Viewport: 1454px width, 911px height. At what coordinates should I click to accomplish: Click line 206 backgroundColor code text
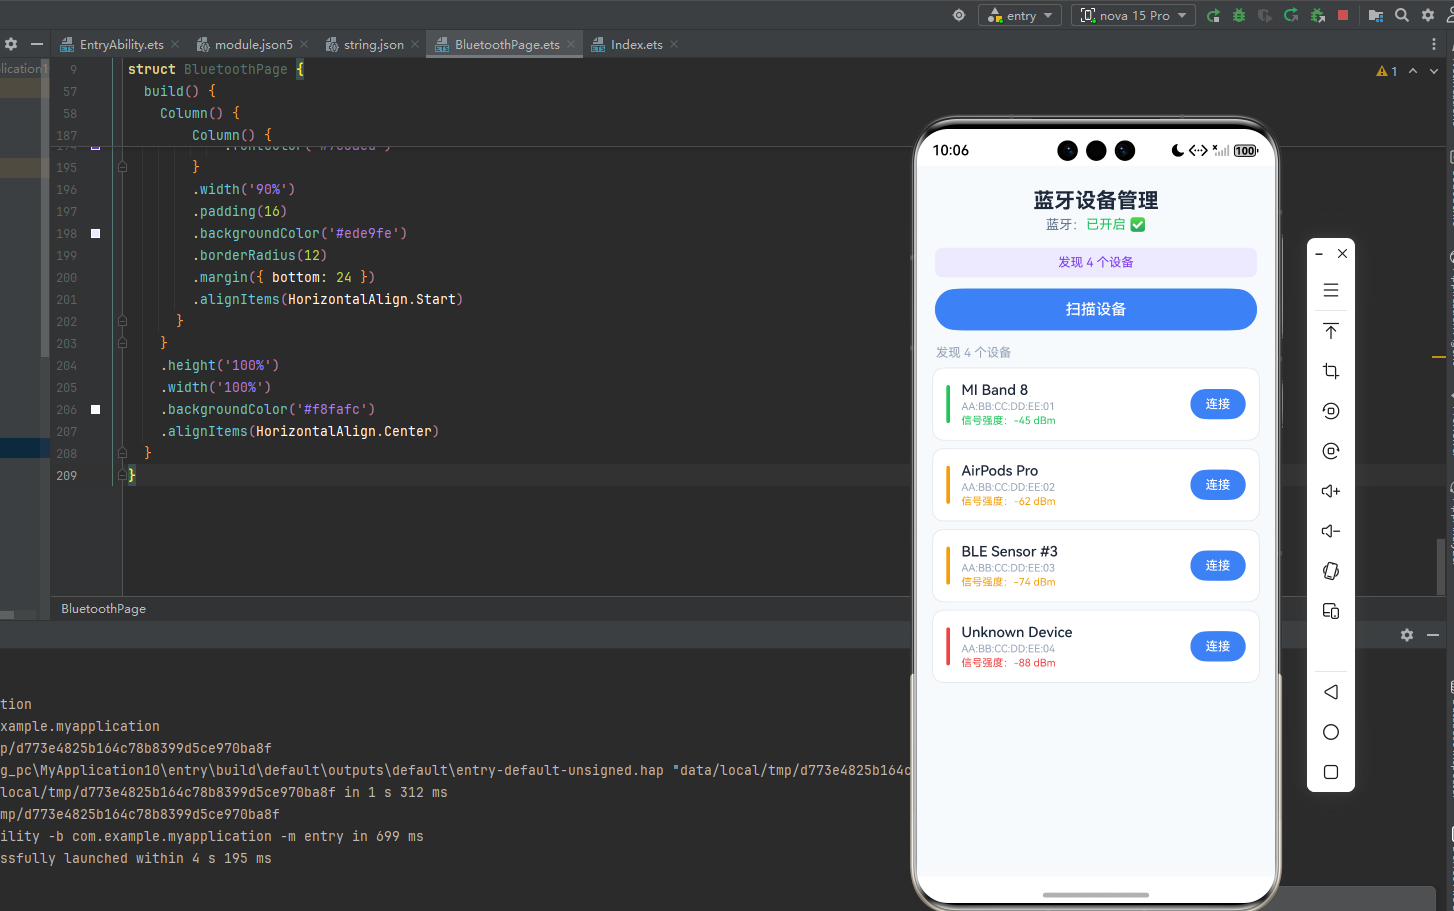tap(268, 409)
